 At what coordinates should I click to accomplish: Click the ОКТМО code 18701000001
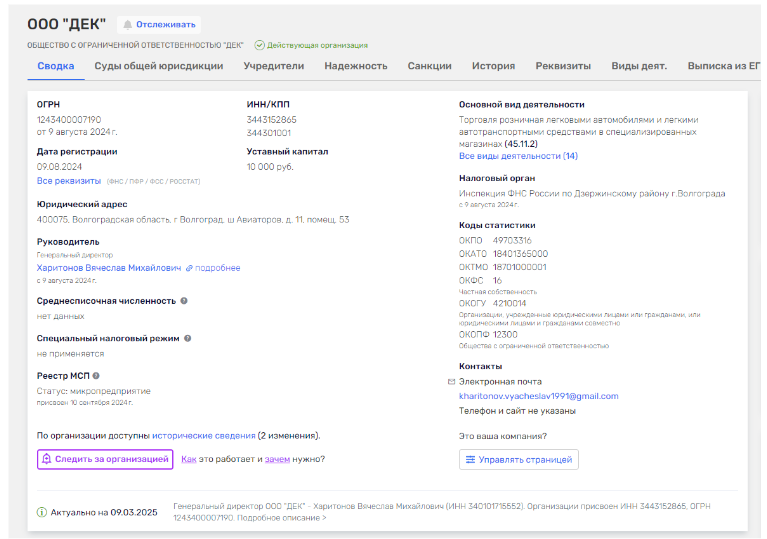click(519, 267)
